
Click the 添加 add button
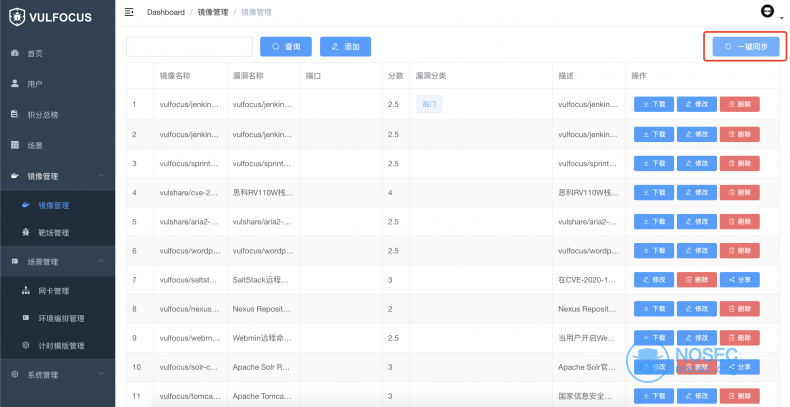click(346, 47)
